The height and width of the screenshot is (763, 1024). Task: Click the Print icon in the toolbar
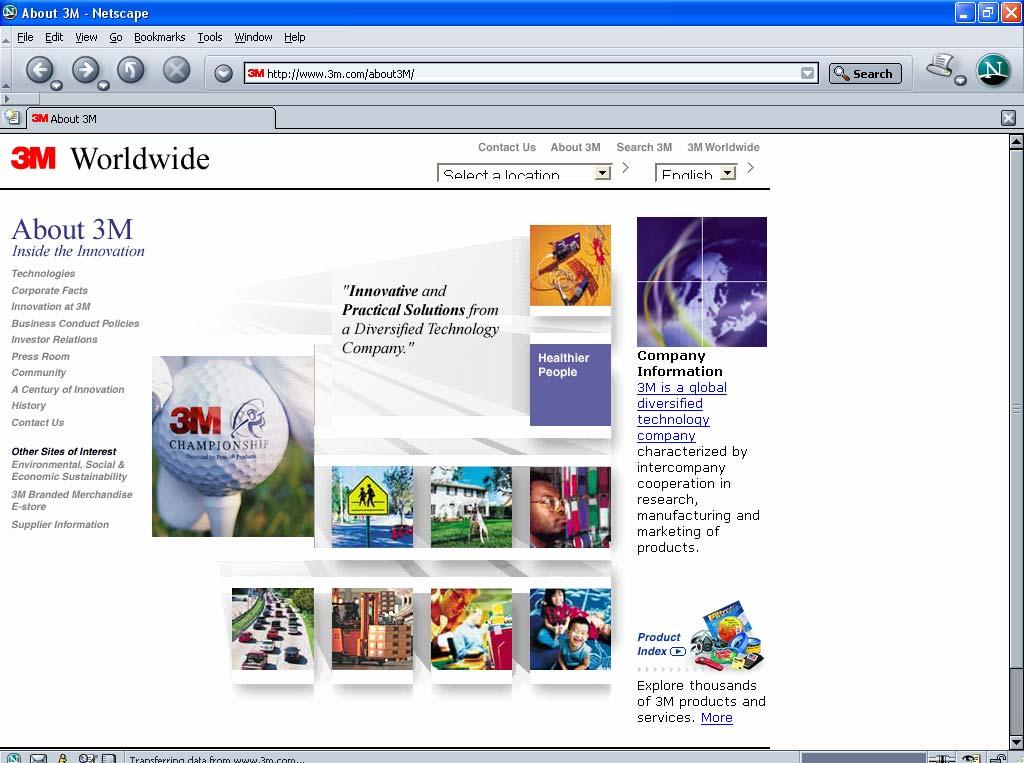(x=940, y=65)
